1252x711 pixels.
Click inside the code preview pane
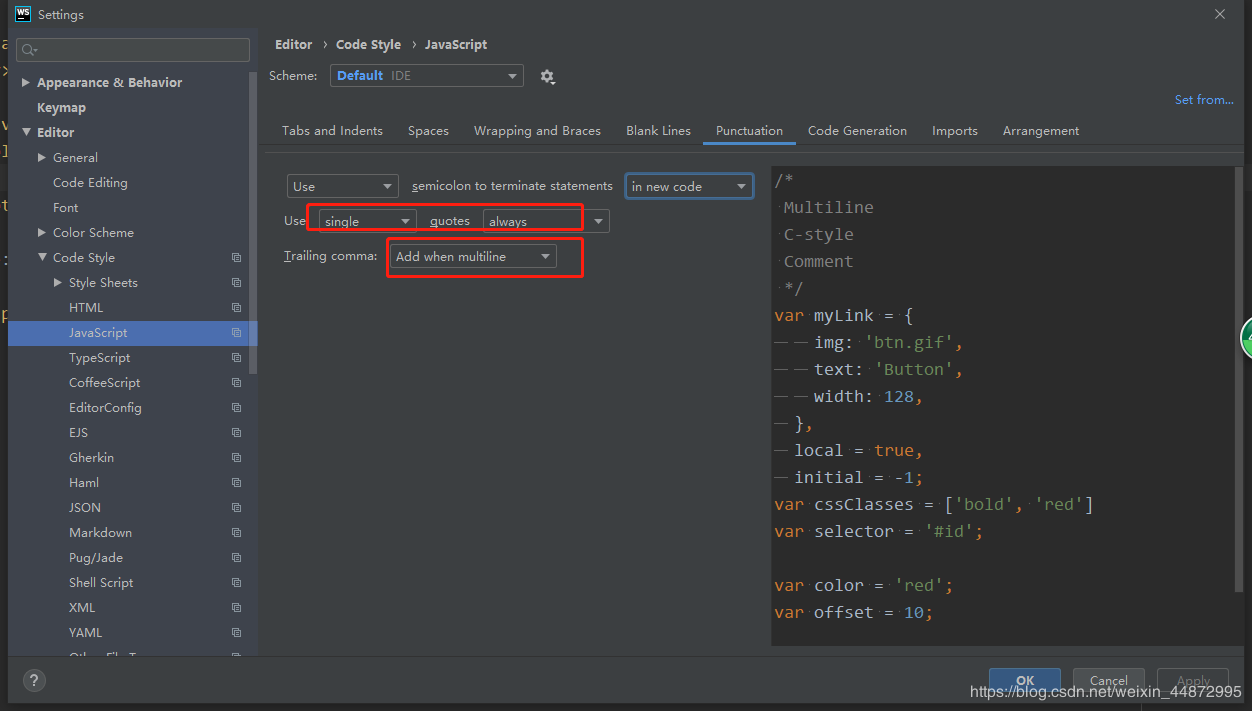pos(1003,405)
